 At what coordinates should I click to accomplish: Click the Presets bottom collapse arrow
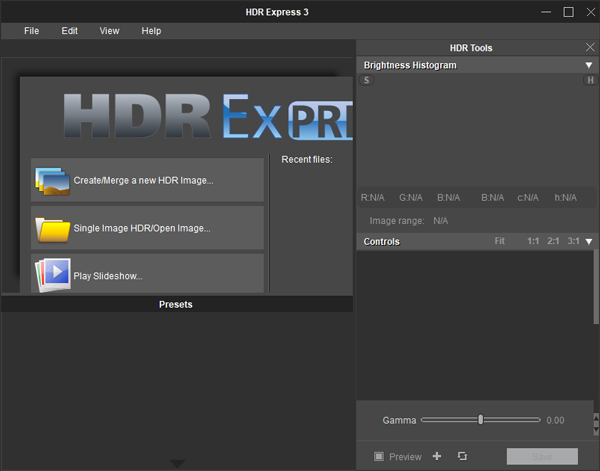tap(177, 463)
